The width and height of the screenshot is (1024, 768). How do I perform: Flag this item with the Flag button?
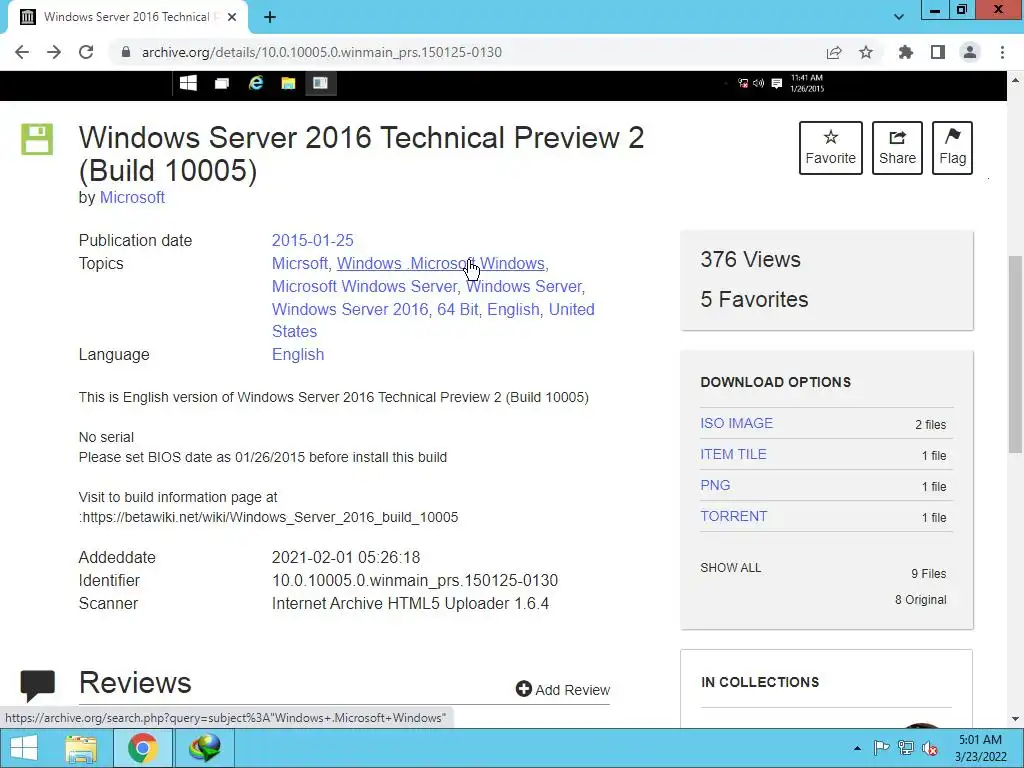[x=952, y=148]
